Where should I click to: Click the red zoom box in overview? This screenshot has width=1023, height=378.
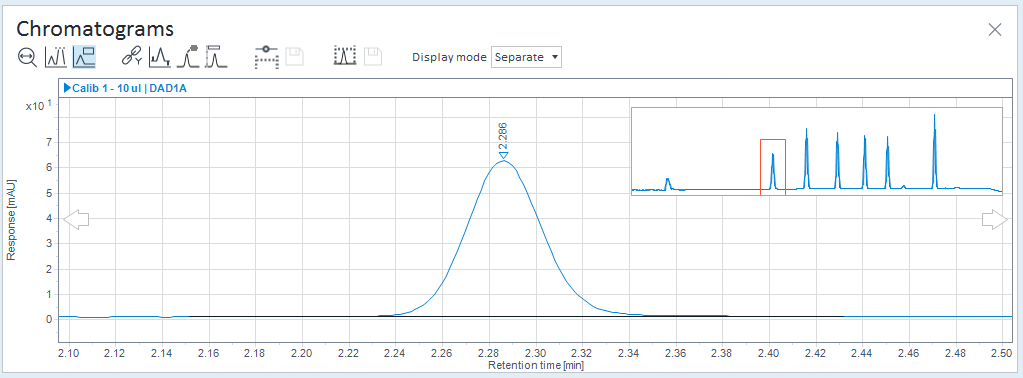(772, 167)
